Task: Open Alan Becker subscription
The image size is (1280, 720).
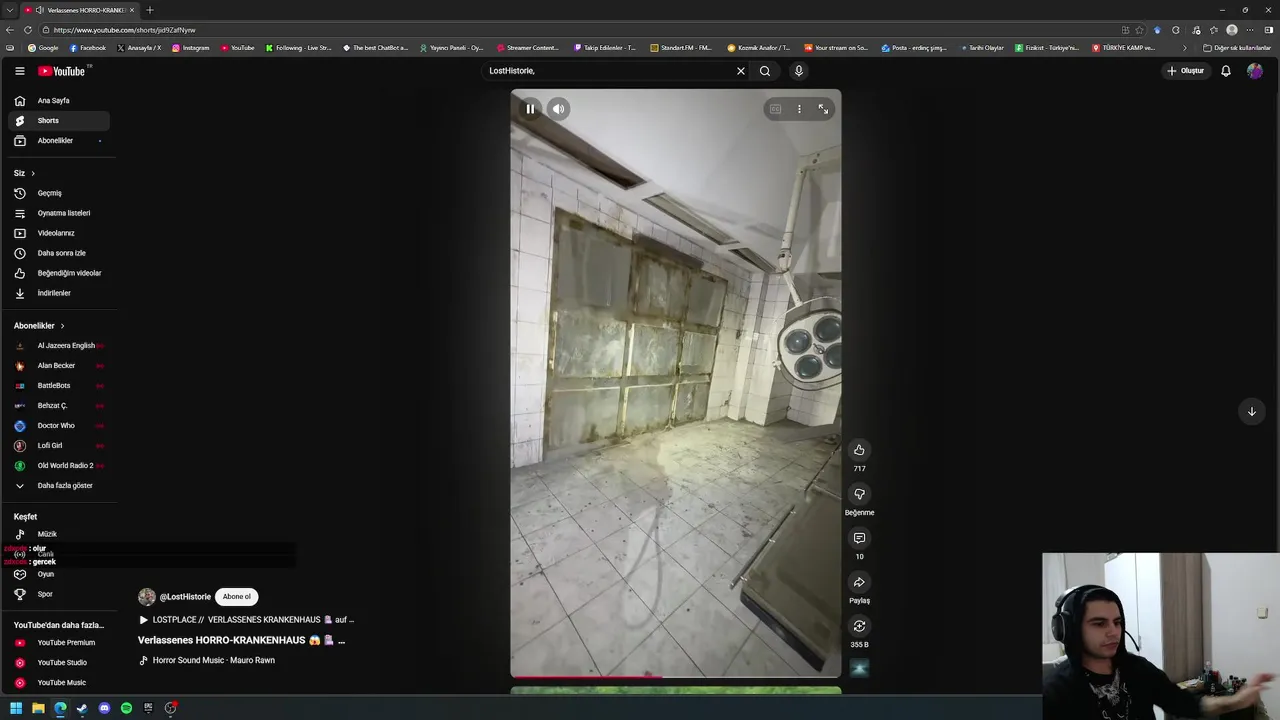Action: (x=58, y=366)
